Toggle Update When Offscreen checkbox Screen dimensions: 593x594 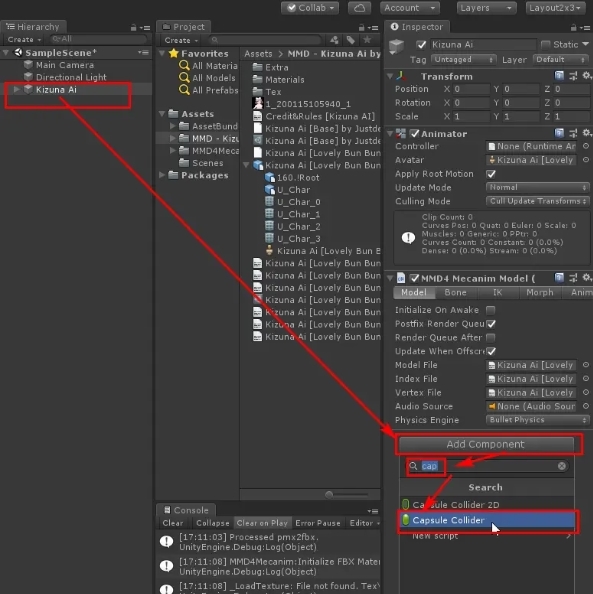491,351
